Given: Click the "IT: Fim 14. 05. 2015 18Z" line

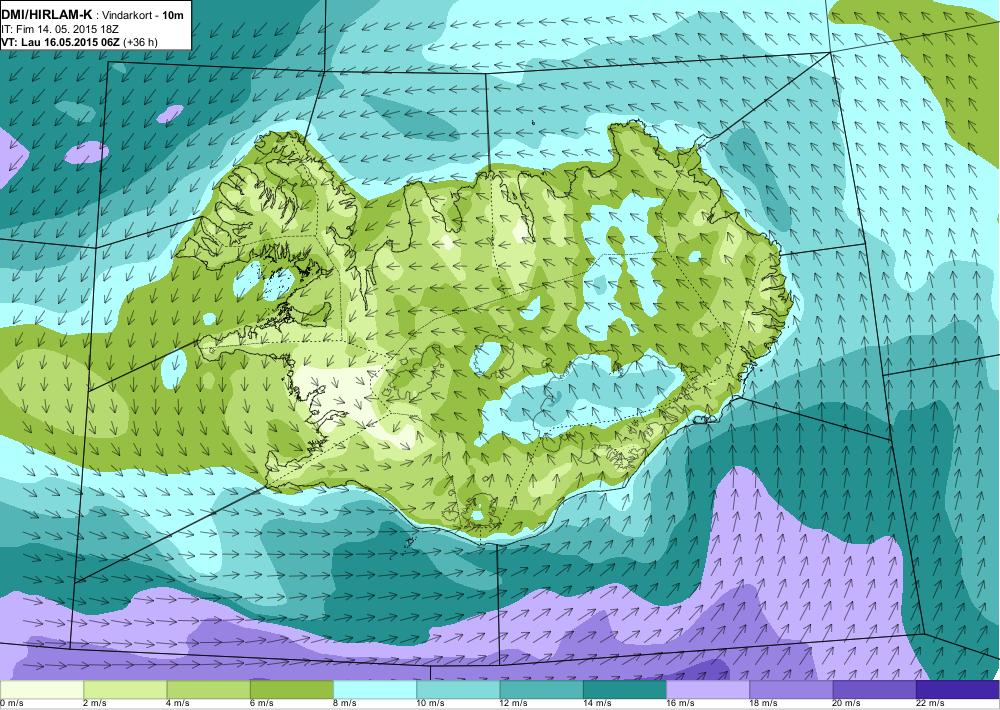Looking at the screenshot, I should (60, 29).
